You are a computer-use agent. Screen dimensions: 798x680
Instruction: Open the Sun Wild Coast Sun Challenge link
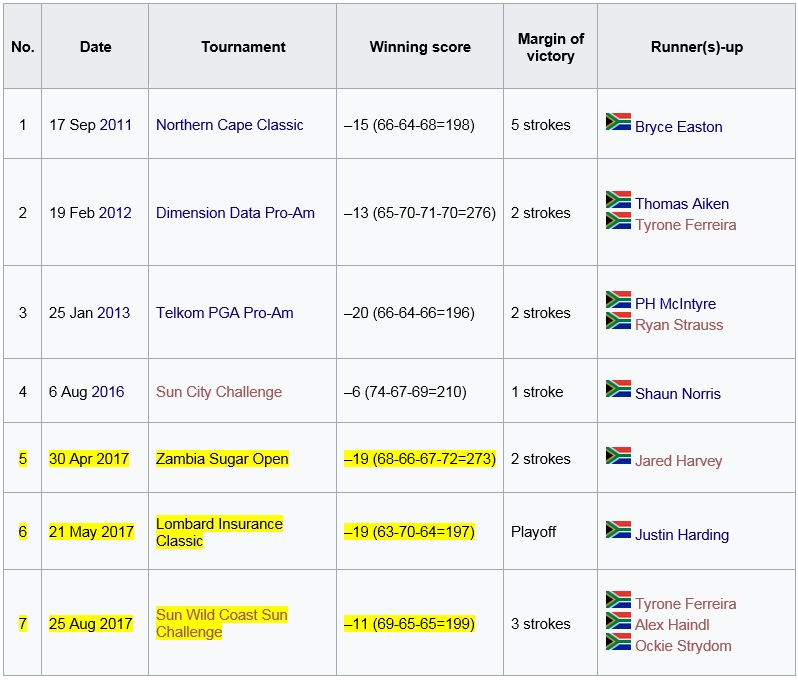pos(221,623)
